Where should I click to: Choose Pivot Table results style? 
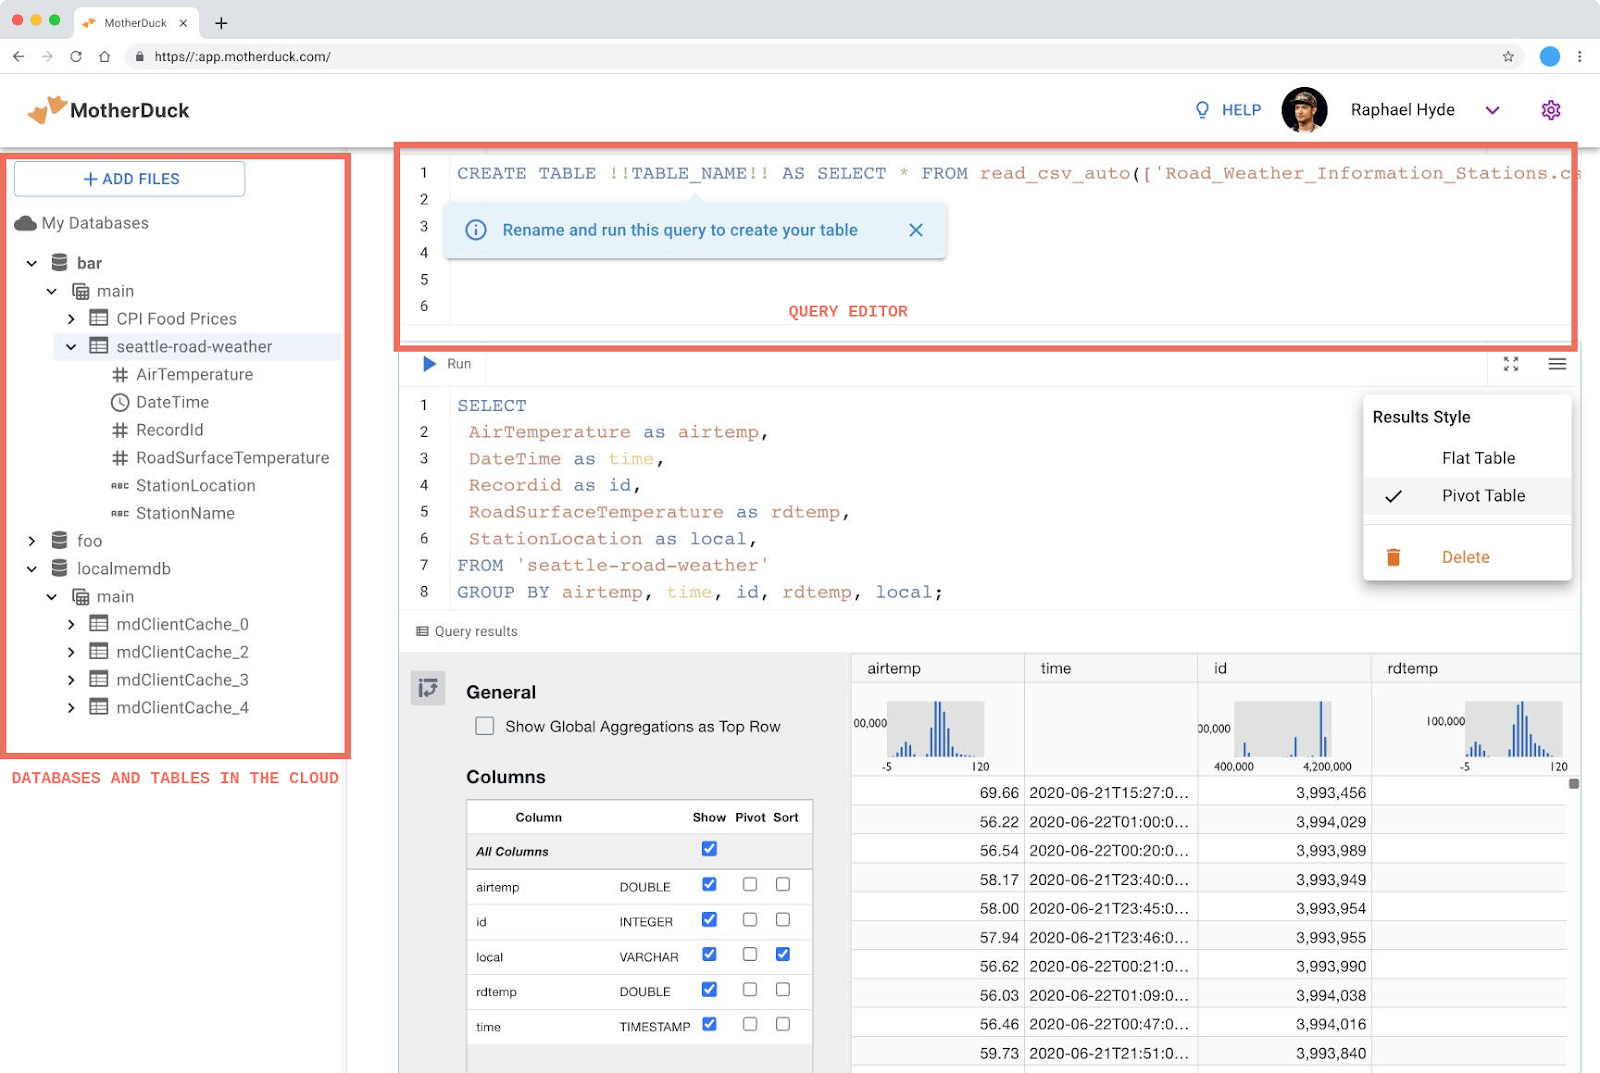point(1467,496)
